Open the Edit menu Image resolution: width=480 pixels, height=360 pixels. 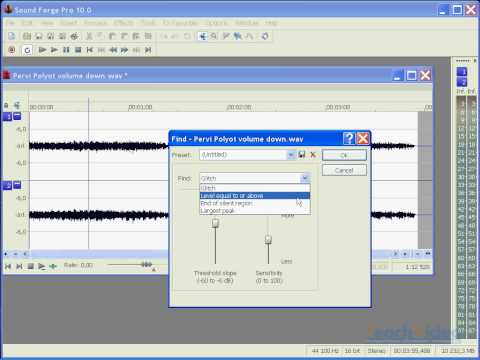(27, 23)
